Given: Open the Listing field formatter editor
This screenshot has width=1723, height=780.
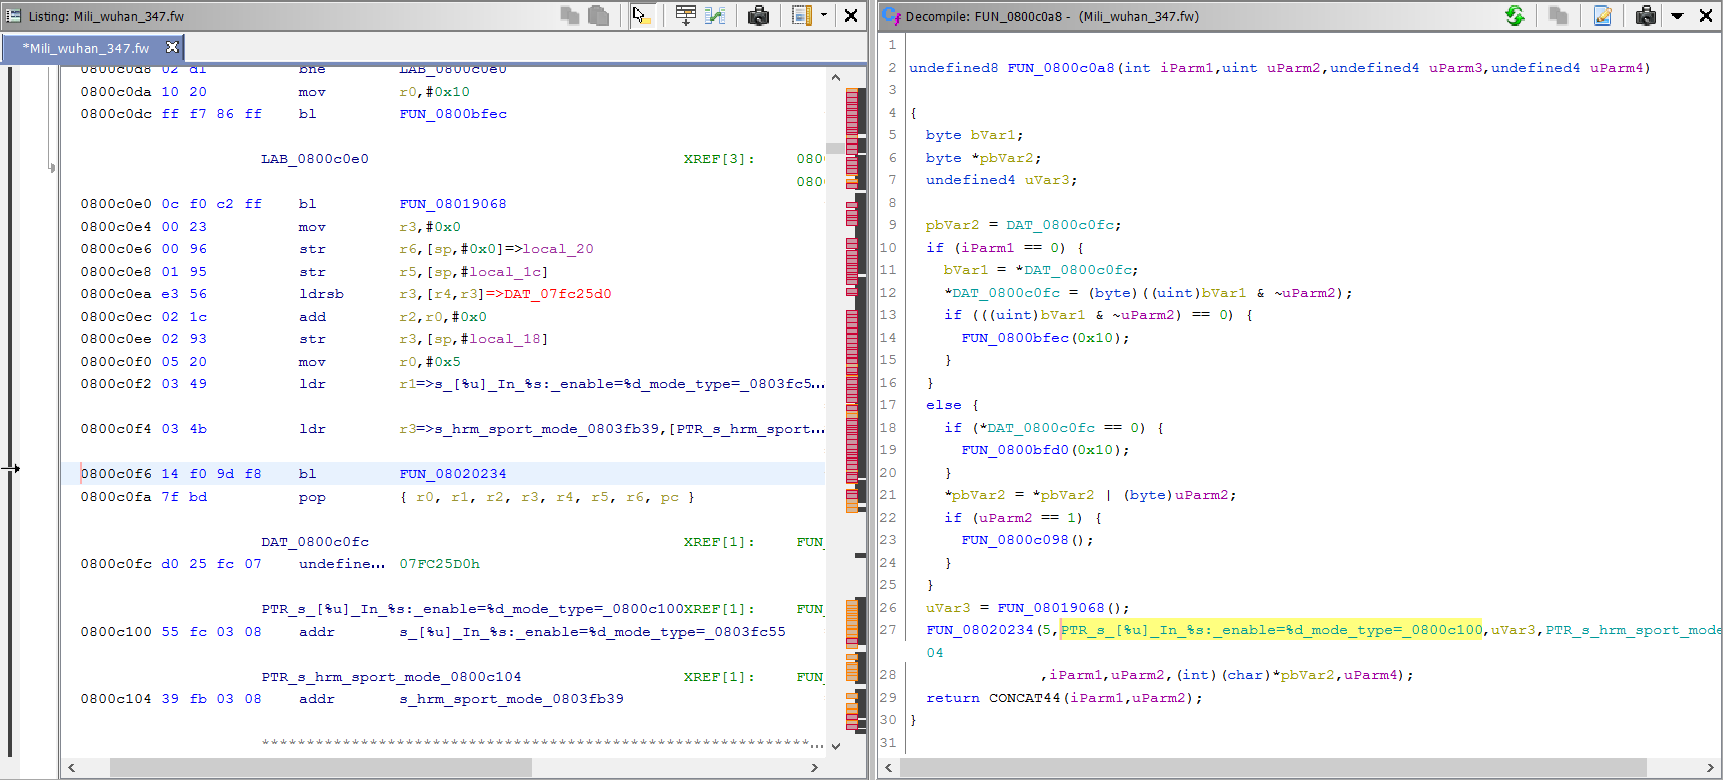Looking at the screenshot, I should pyautogui.click(x=686, y=15).
